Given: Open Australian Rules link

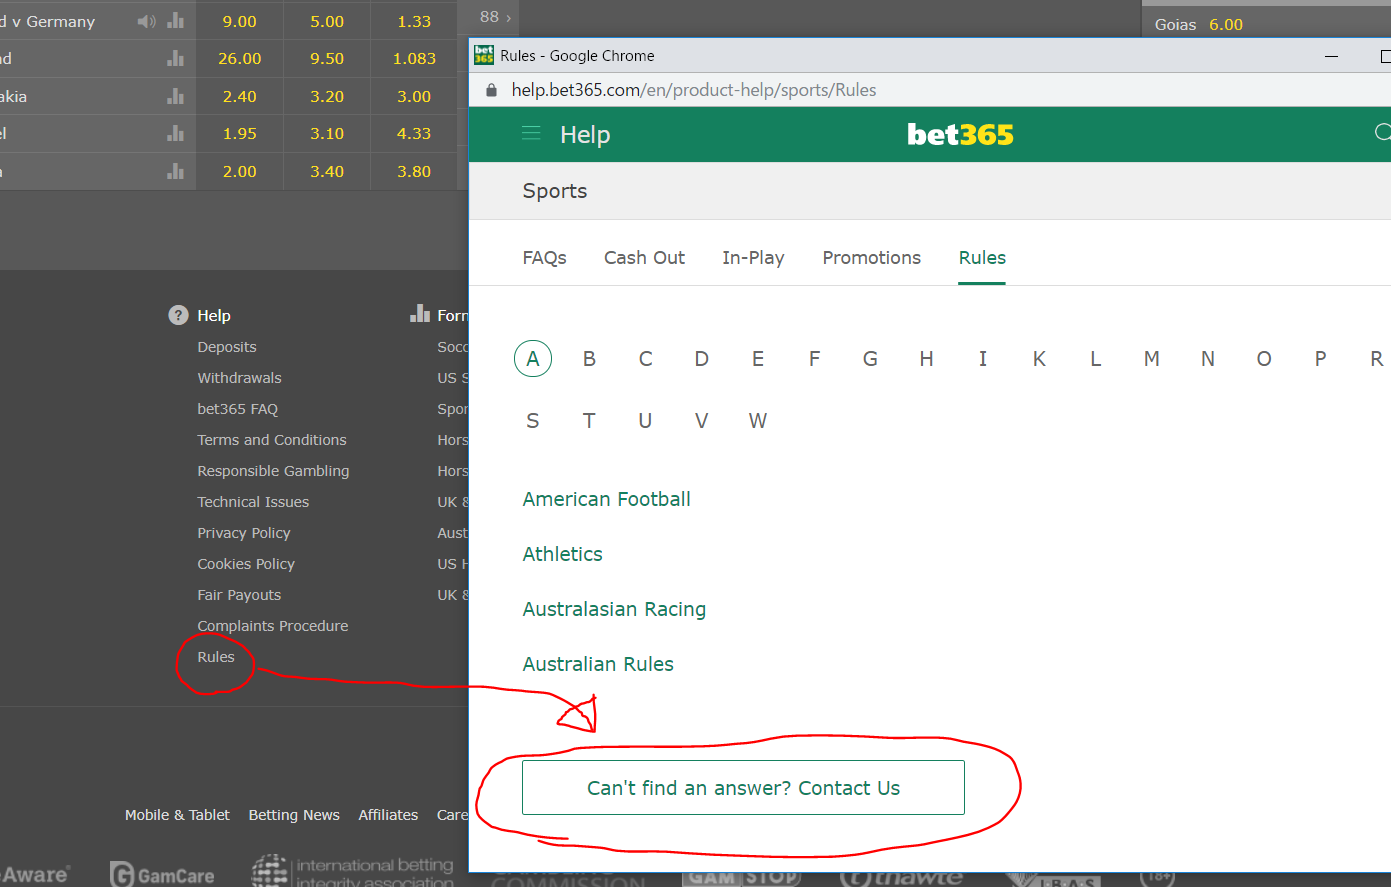Looking at the screenshot, I should click(598, 664).
